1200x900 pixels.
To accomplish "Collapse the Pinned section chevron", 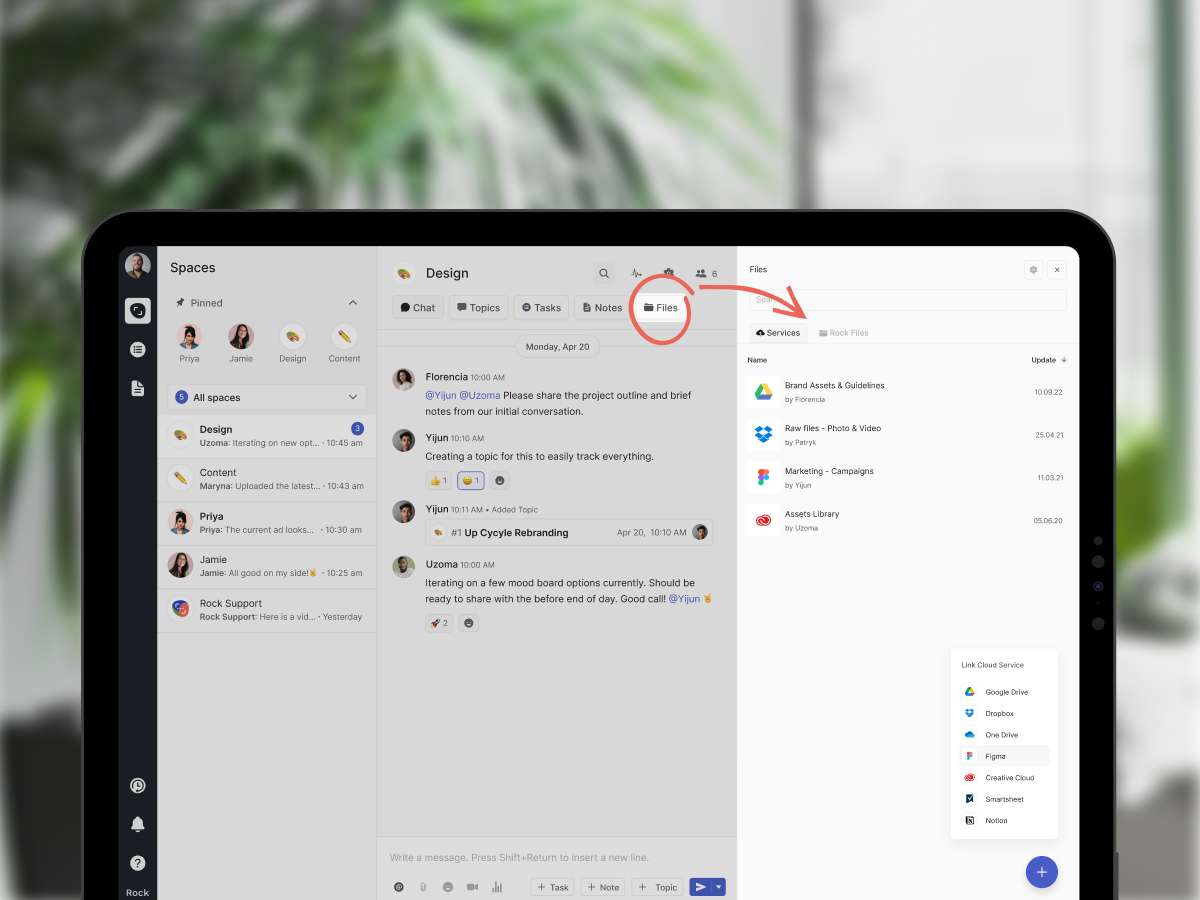I will (352, 303).
